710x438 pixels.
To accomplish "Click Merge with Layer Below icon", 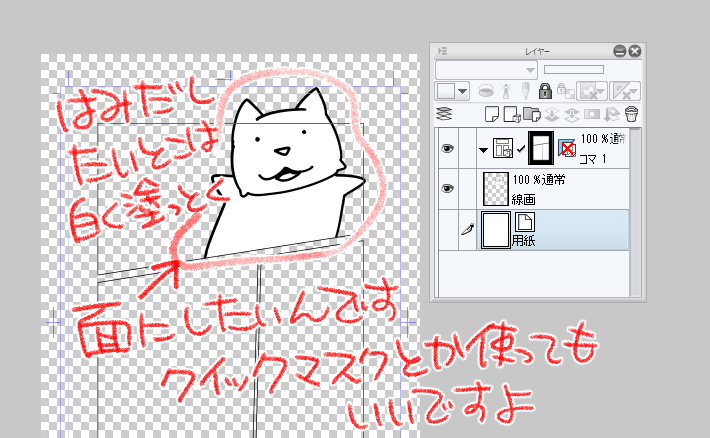I will 571,114.
